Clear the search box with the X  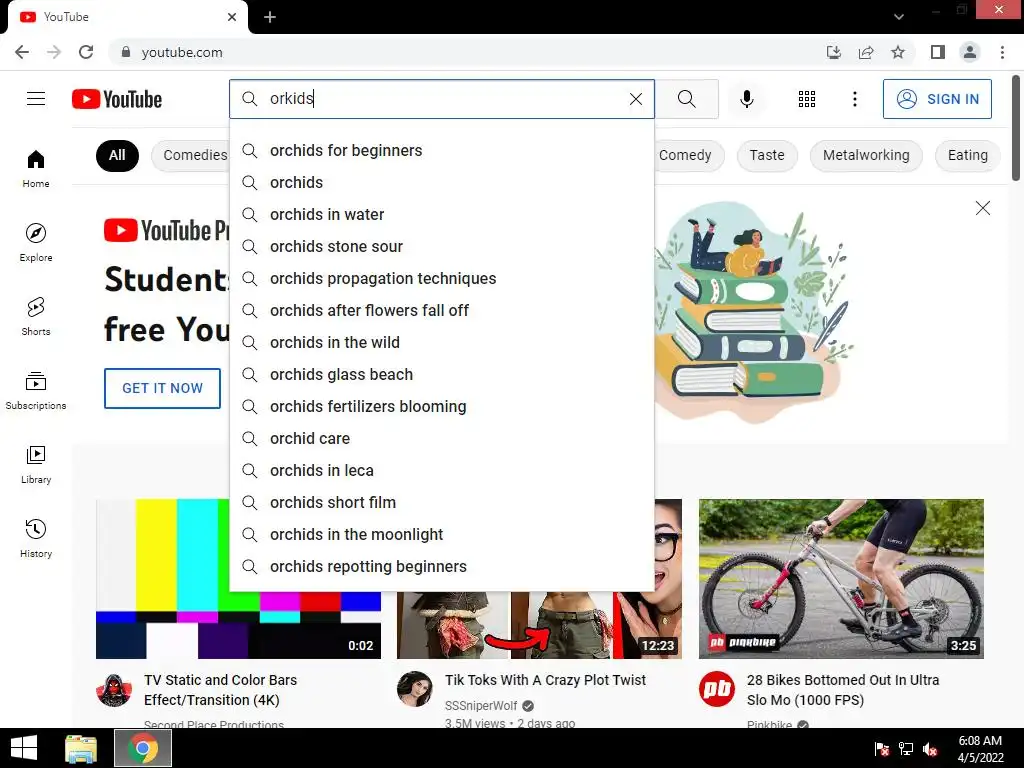pyautogui.click(x=635, y=99)
